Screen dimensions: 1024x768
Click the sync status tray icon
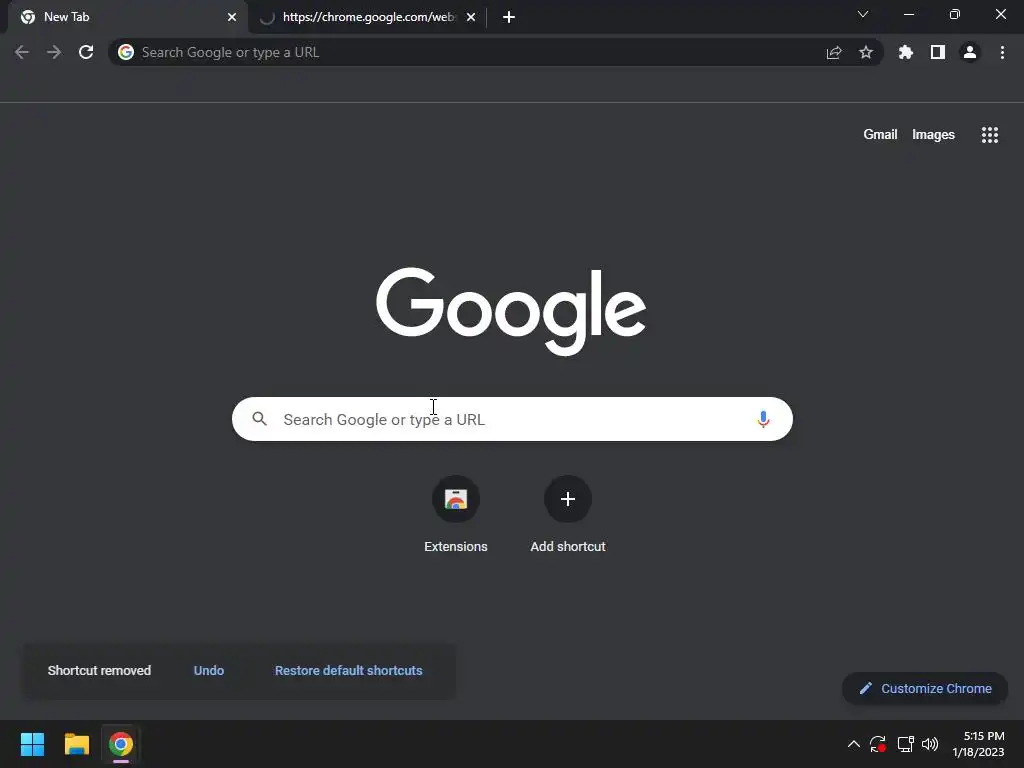[x=878, y=744]
